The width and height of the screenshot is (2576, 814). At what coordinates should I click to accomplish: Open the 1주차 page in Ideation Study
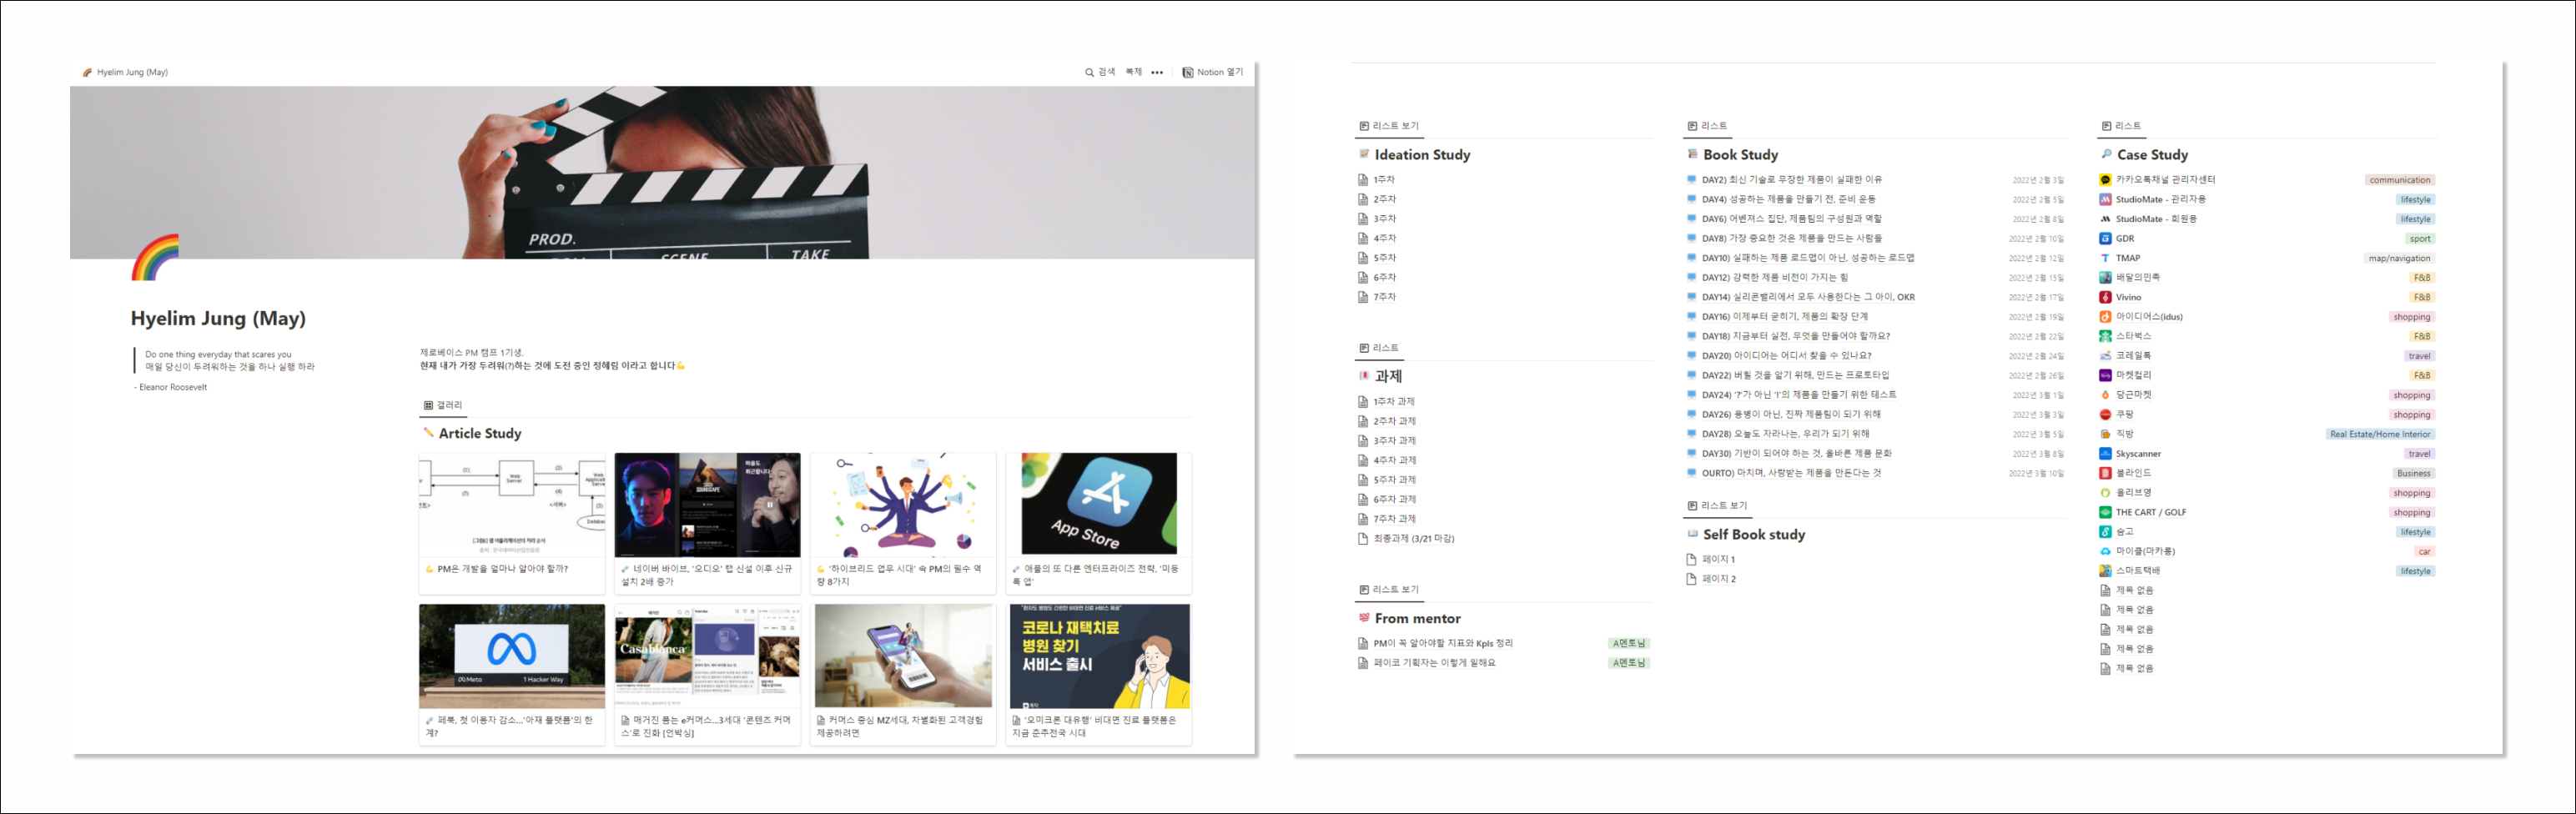(x=1384, y=180)
